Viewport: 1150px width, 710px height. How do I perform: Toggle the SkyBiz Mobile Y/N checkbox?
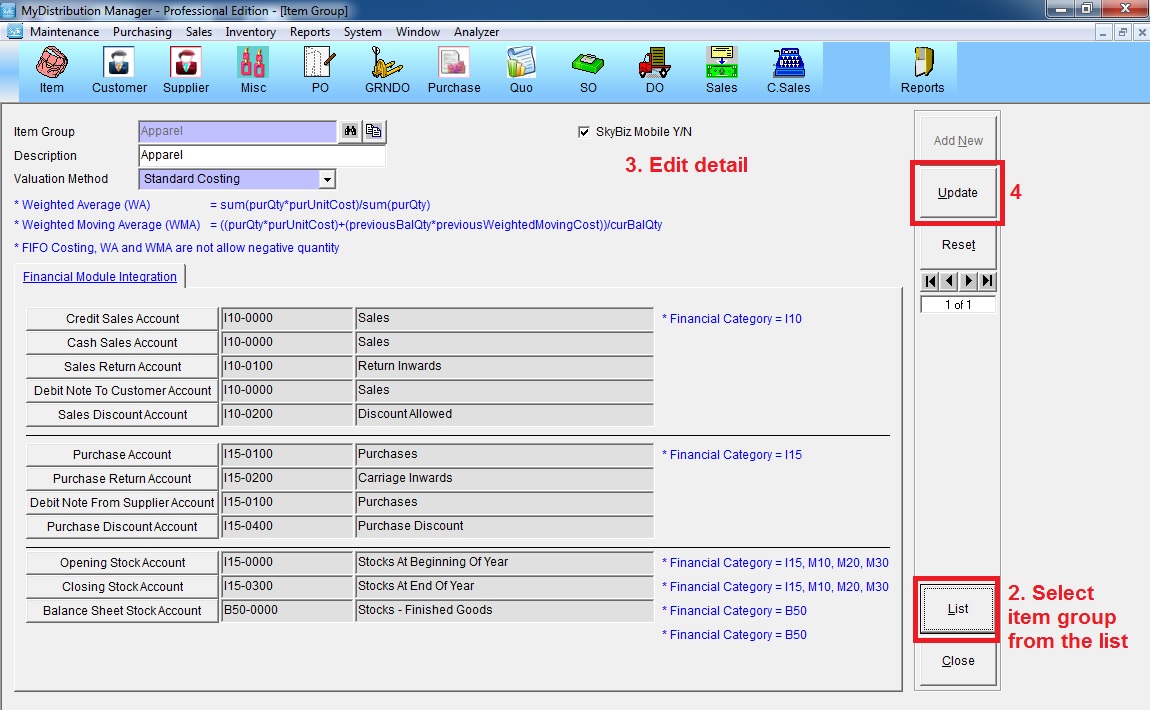pyautogui.click(x=584, y=132)
